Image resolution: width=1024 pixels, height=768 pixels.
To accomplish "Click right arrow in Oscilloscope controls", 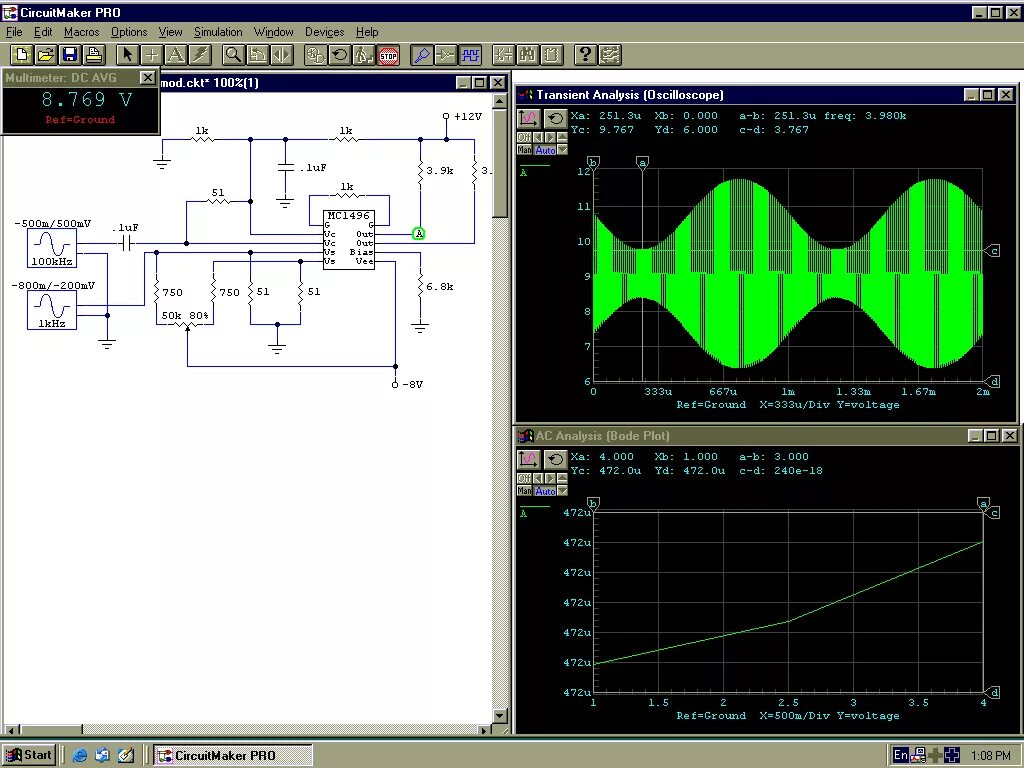I will pyautogui.click(x=550, y=137).
